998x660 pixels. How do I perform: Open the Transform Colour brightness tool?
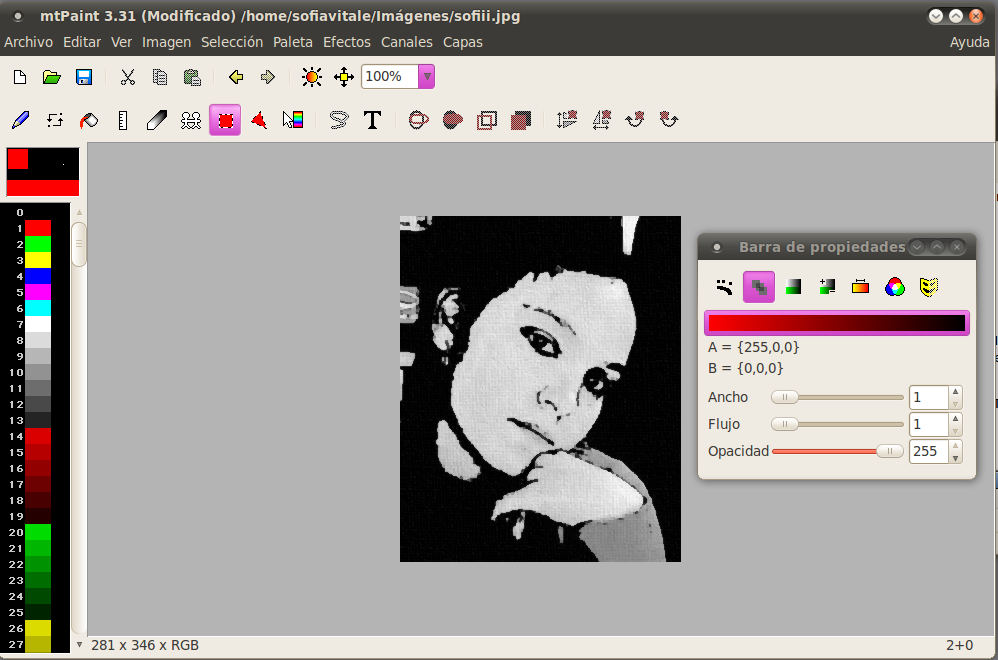(311, 77)
